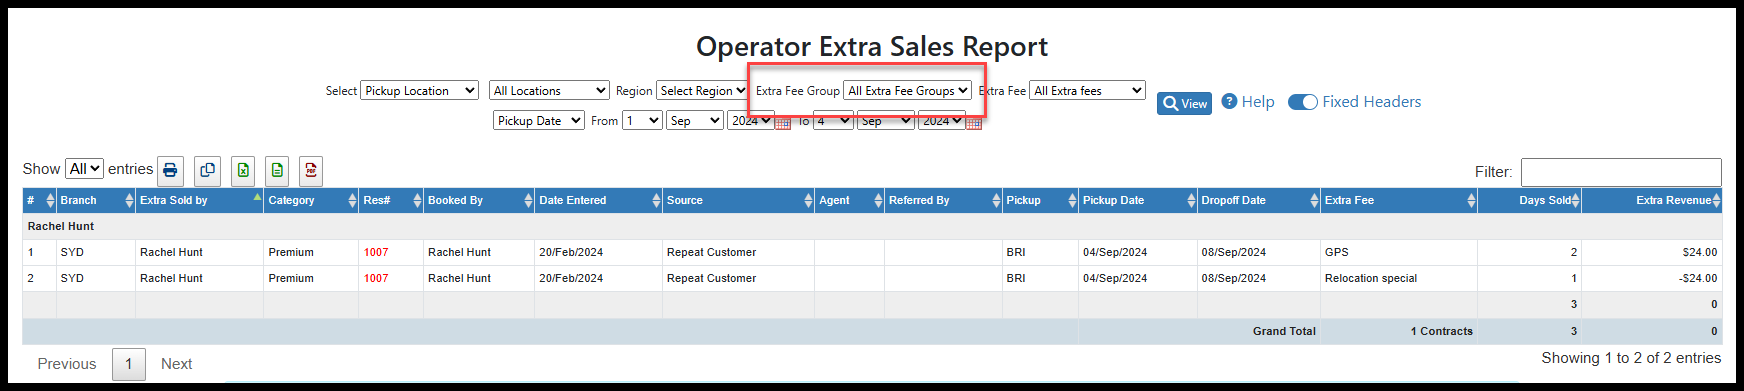1744x391 pixels.
Task: Open the Extra Fee Group dropdown
Action: click(x=907, y=91)
